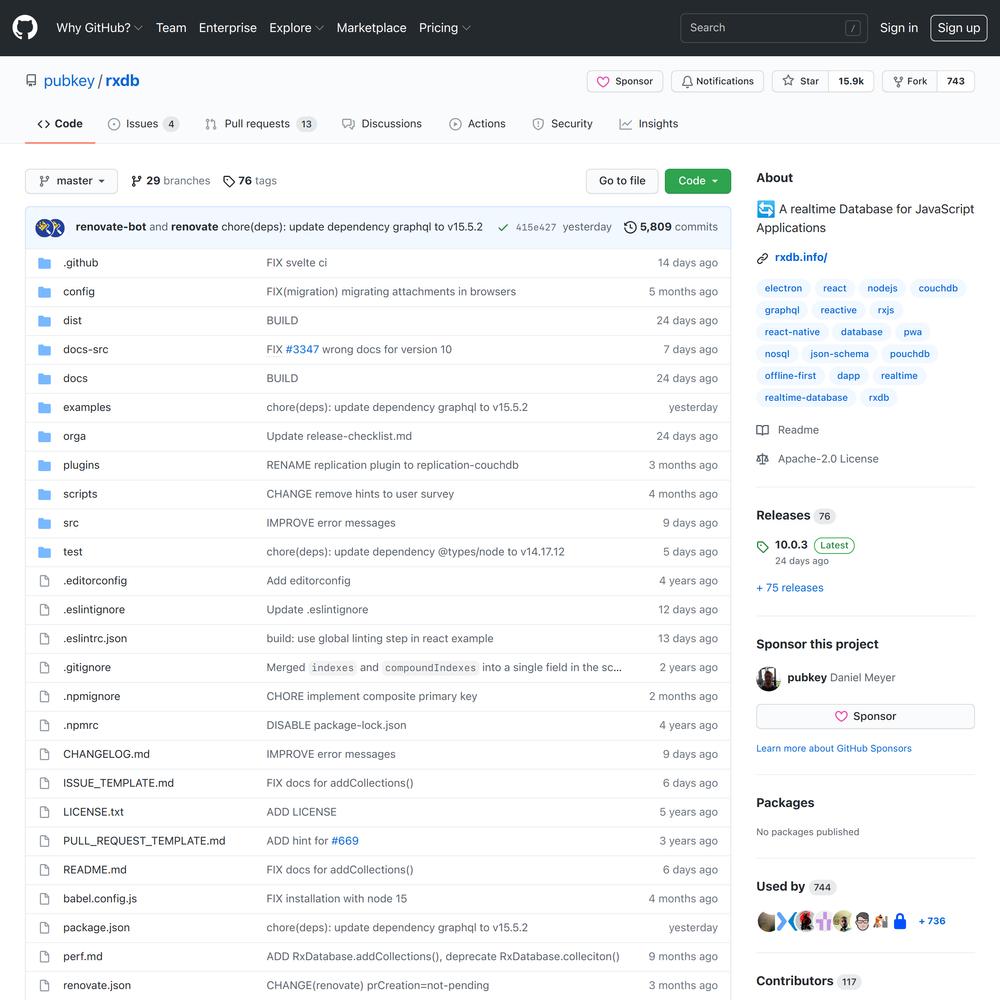Switch to the Issues tab

pos(143,124)
